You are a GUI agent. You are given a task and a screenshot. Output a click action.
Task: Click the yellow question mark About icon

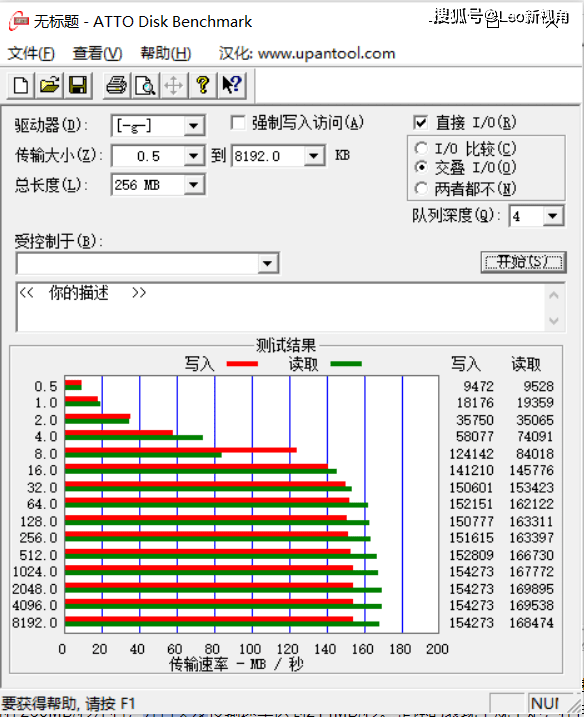click(203, 86)
